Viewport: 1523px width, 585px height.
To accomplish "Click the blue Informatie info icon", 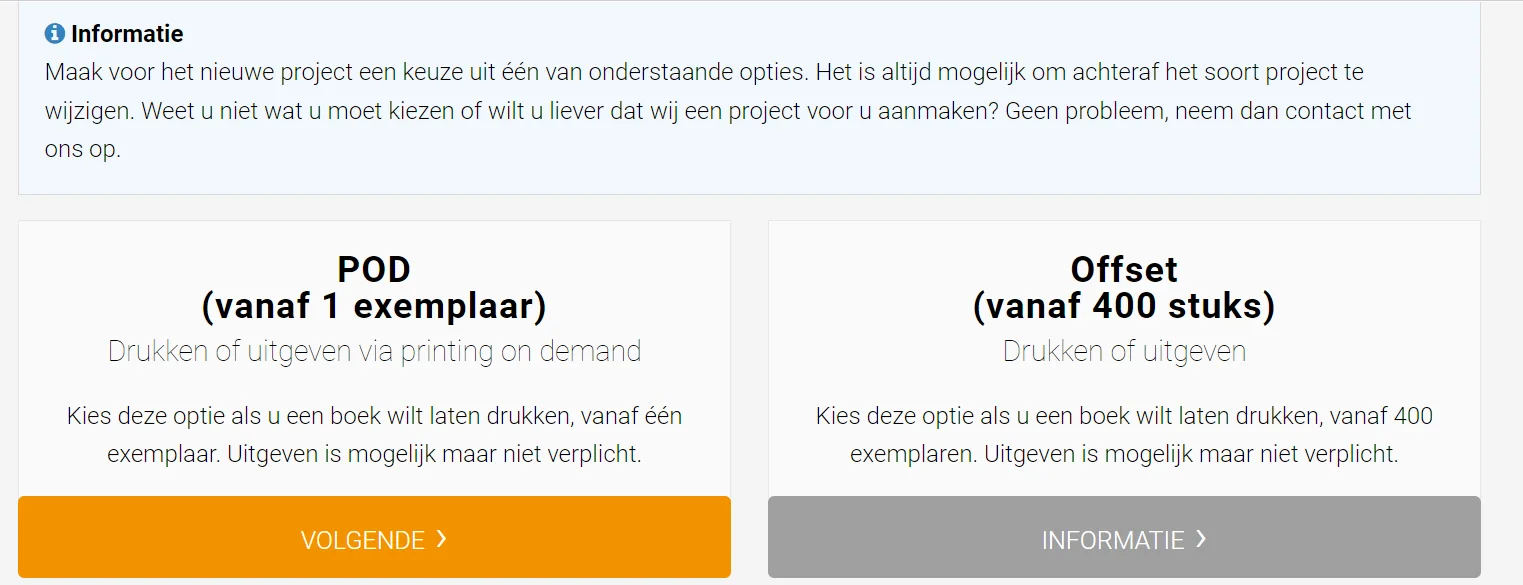I will [53, 31].
